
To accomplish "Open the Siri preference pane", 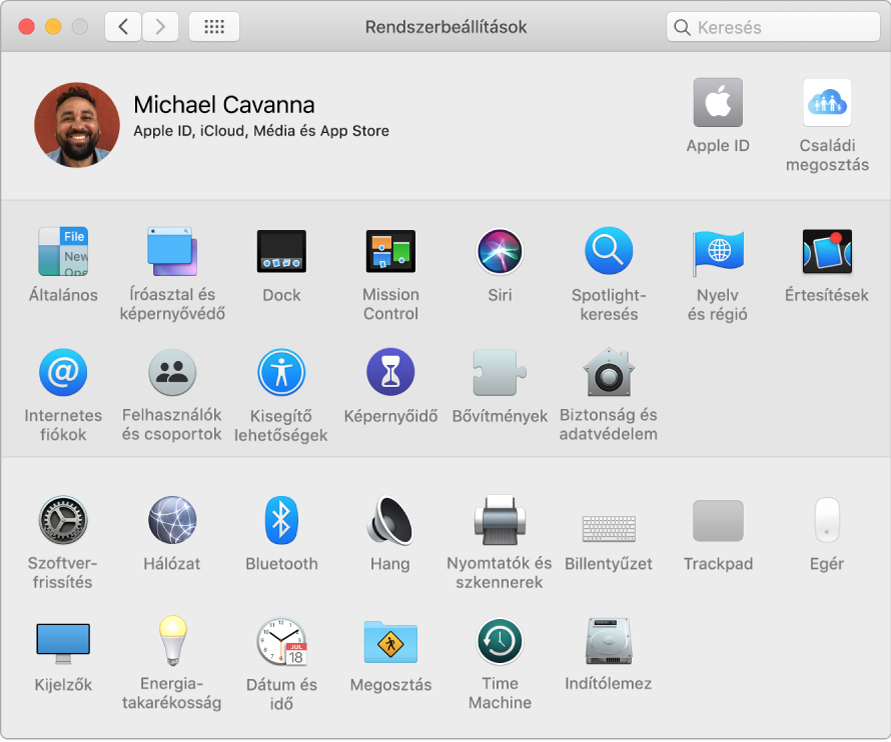I will [500, 252].
